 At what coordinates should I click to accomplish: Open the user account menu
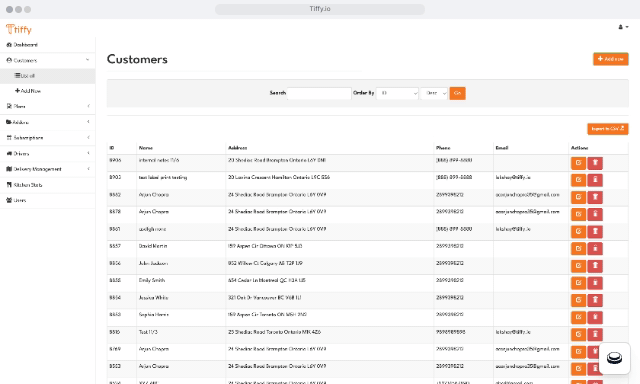[x=623, y=27]
